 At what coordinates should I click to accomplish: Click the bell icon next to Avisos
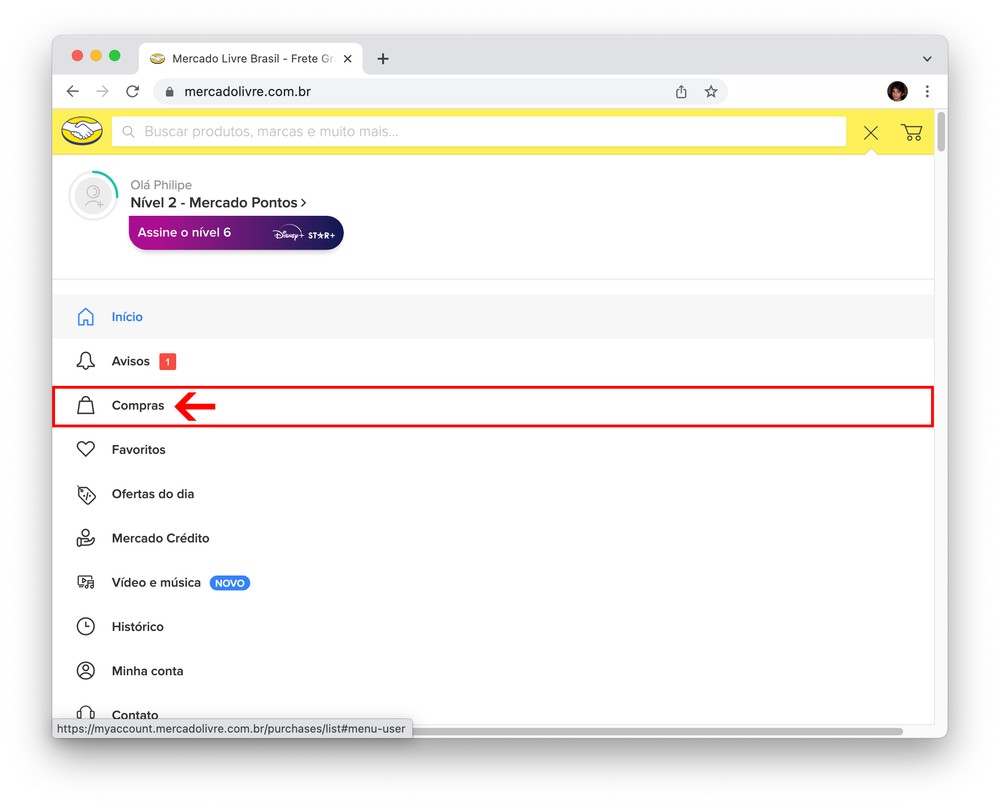85,361
